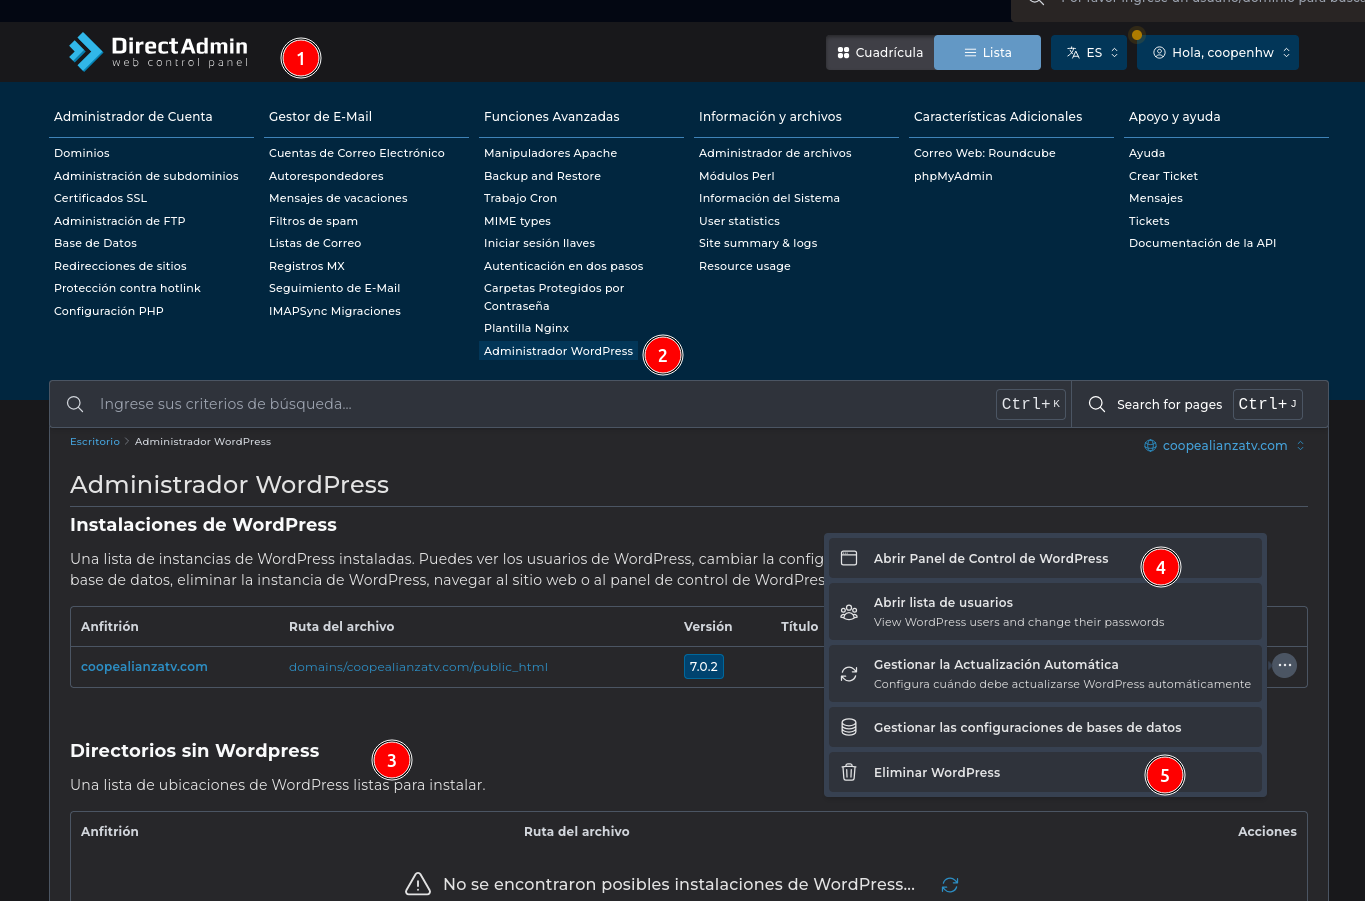Open the ES language dropdown

[1089, 53]
